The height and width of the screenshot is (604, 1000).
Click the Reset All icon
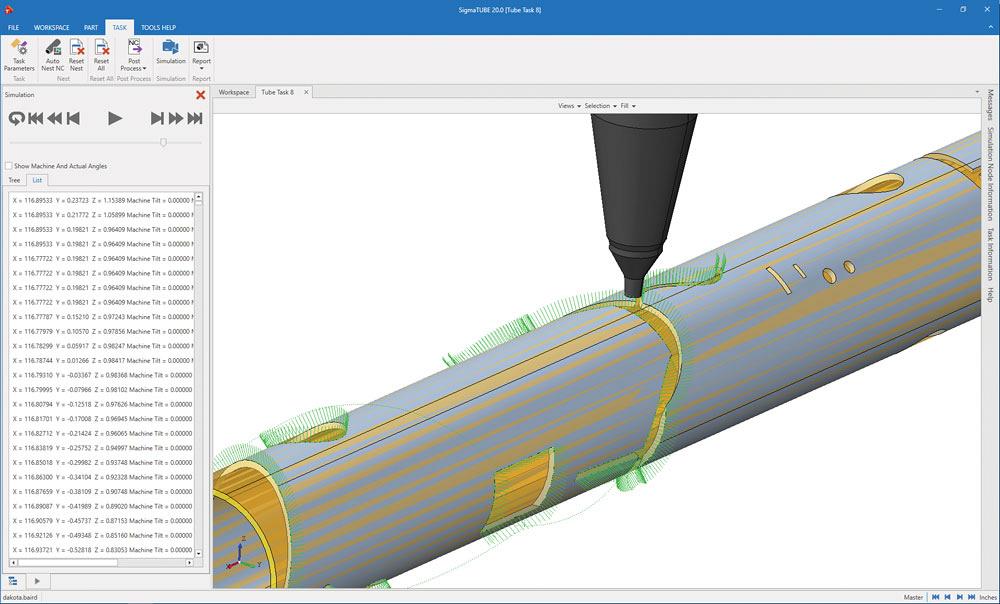tap(101, 54)
